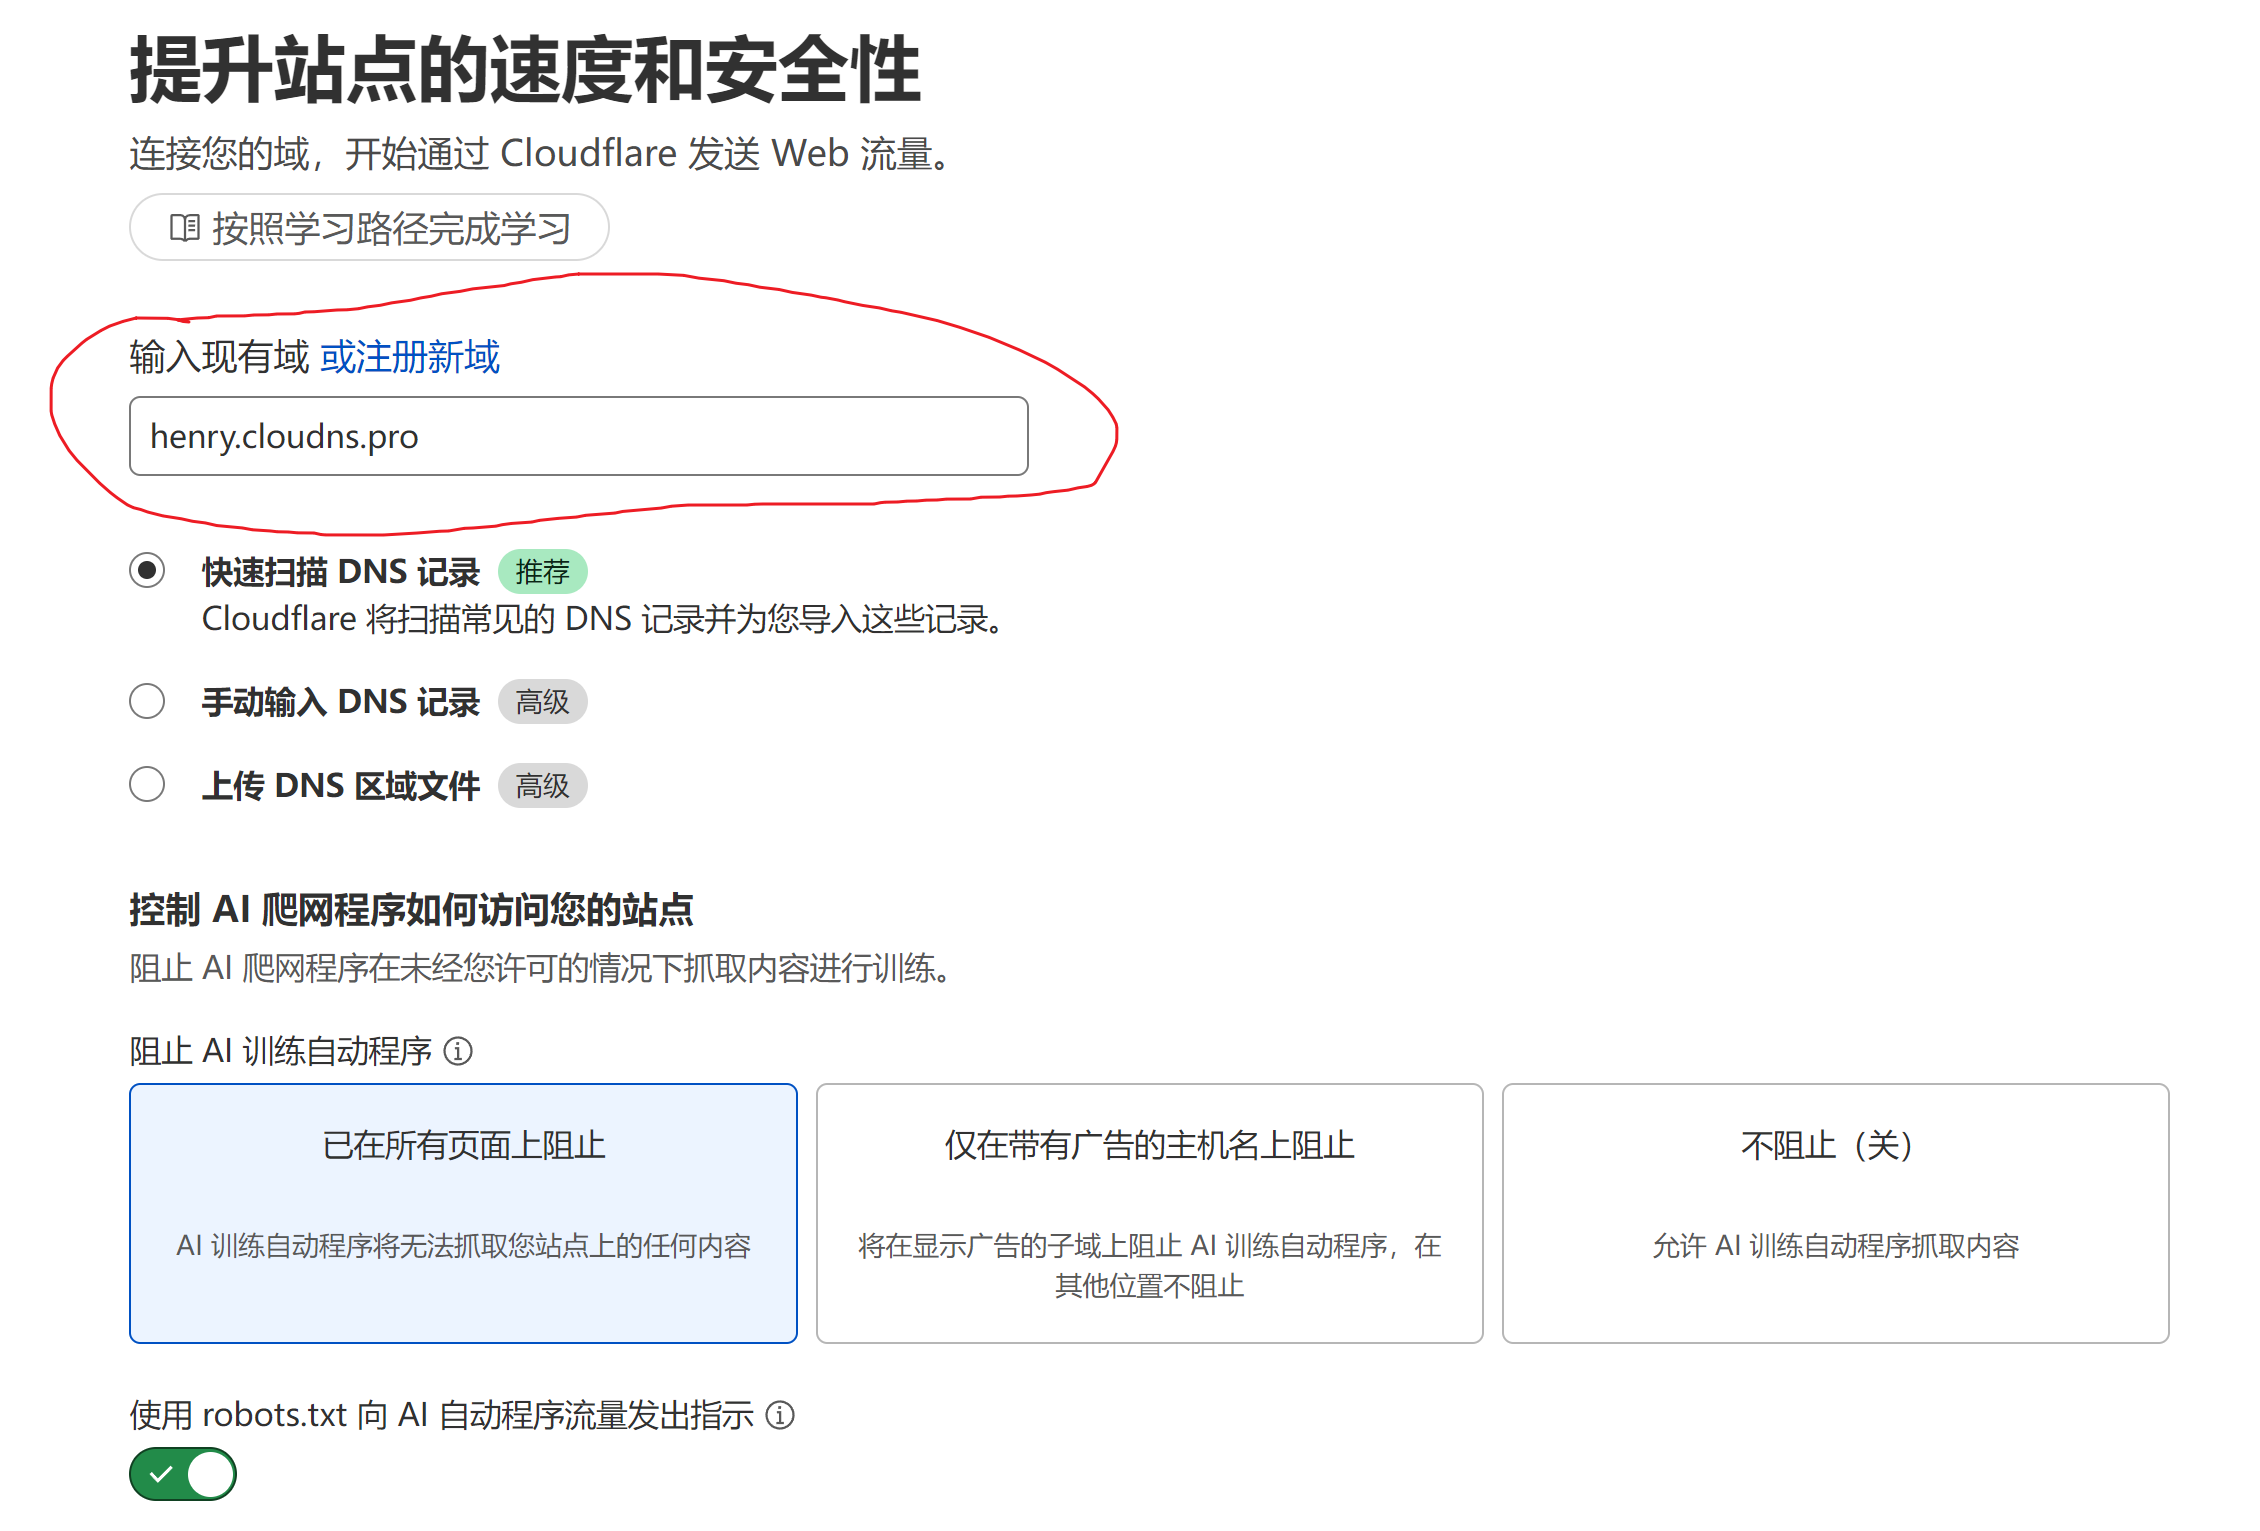The height and width of the screenshot is (1531, 2260).
Task: Select 快速扫描 DNS 记录 radio button
Action: tap(147, 570)
